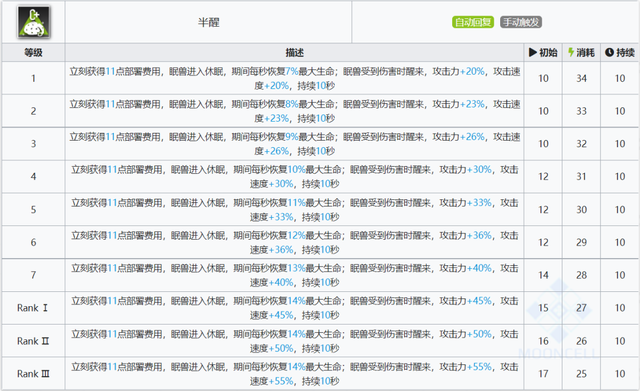Click the lightning icon beside 消耗
The width and height of the screenshot is (640, 391).
click(x=571, y=52)
